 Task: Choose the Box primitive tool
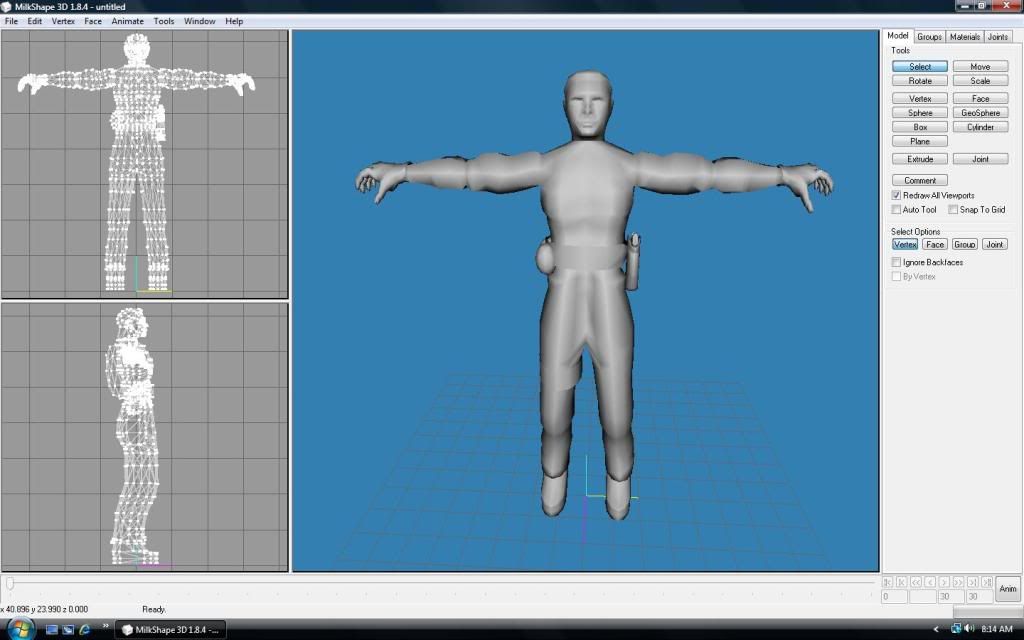(920, 127)
